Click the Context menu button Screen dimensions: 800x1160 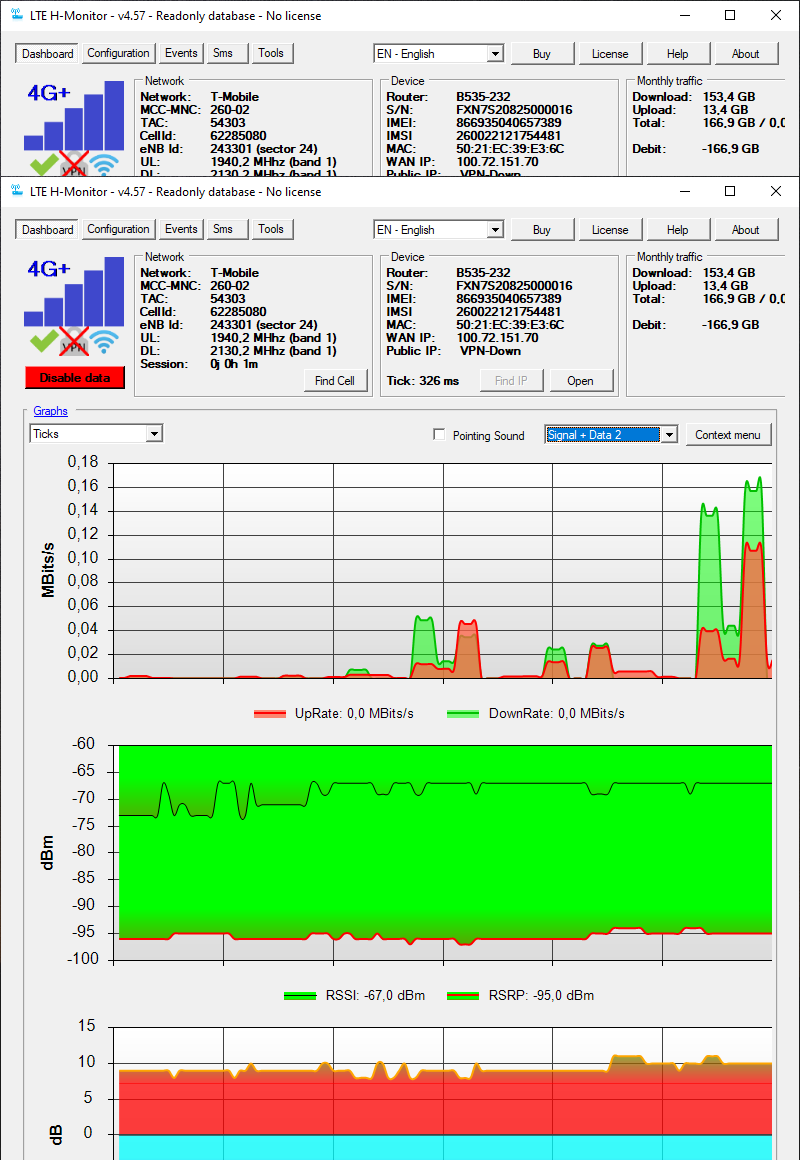[727, 434]
